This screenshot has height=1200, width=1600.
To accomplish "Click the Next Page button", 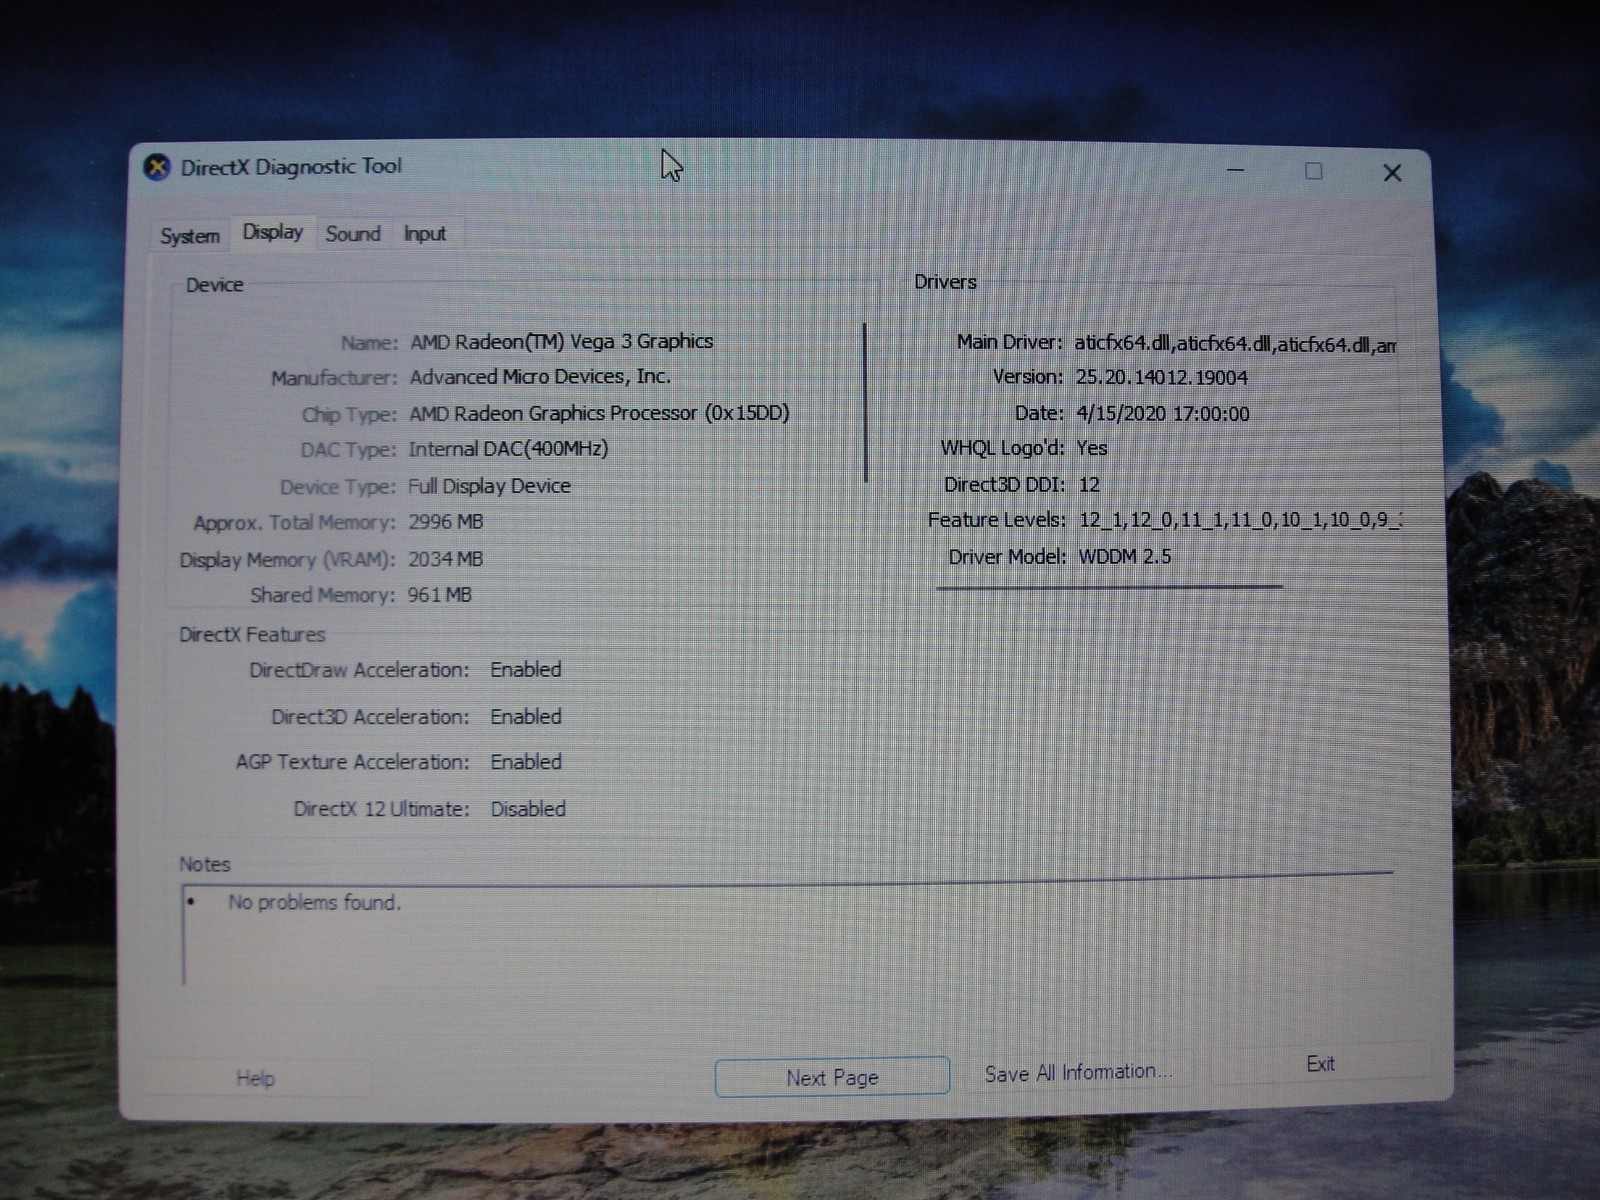I will tap(832, 1077).
